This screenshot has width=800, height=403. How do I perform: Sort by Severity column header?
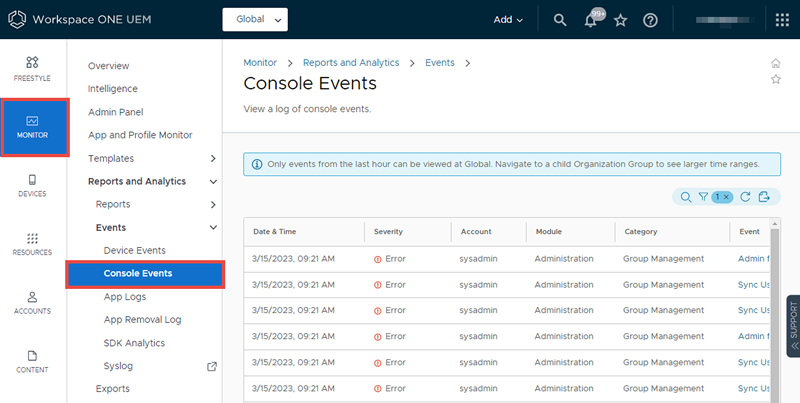[388, 232]
